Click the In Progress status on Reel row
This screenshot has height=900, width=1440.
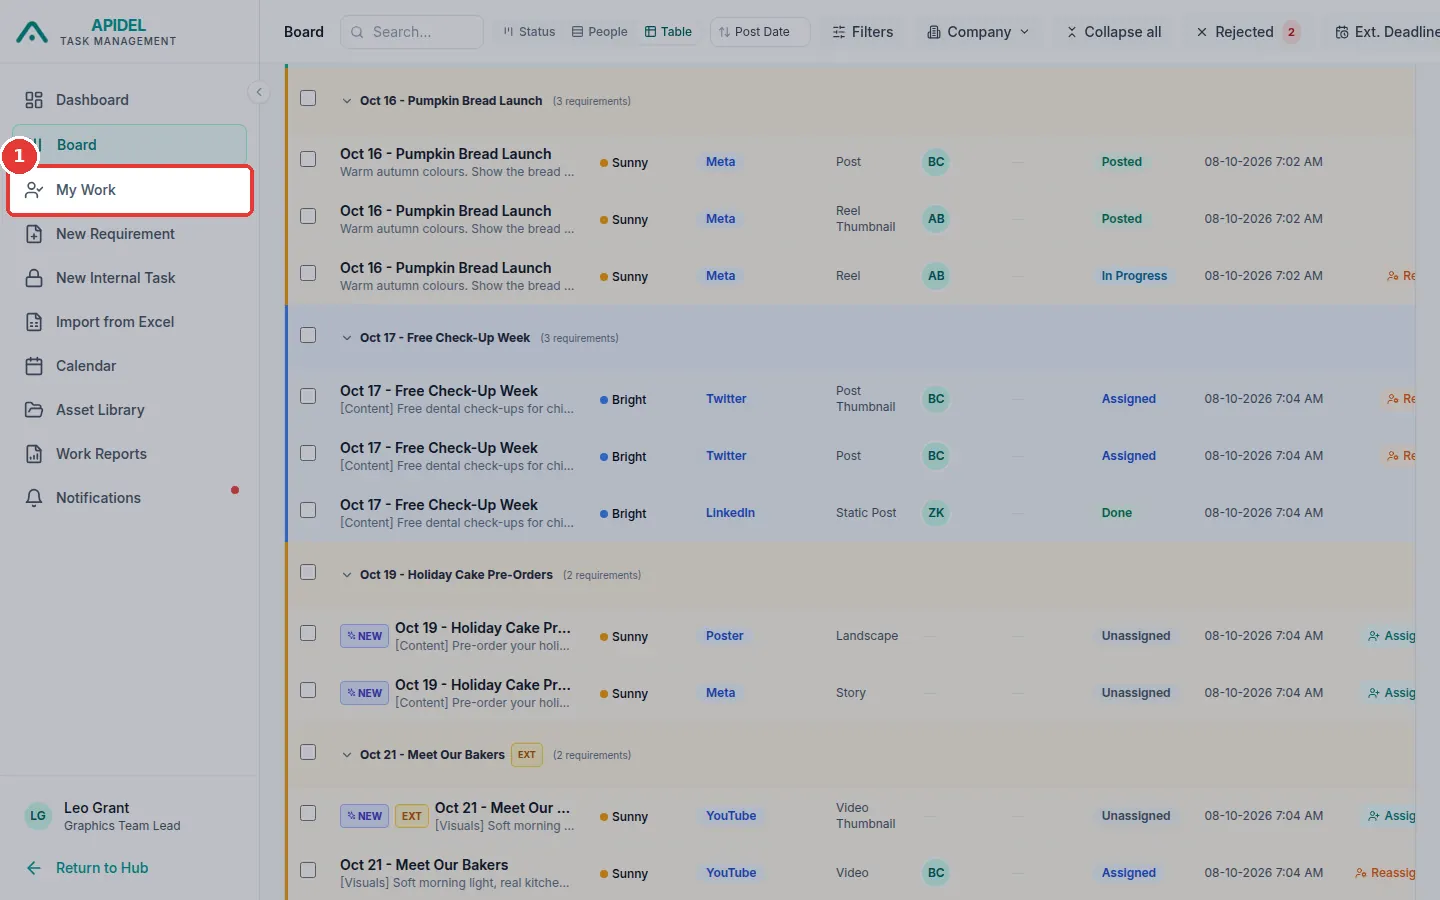coord(1134,276)
